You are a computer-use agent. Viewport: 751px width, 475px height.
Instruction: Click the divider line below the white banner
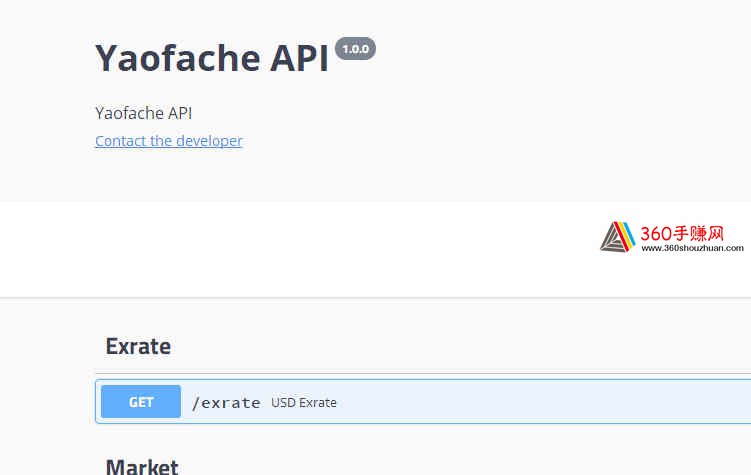[376, 298]
